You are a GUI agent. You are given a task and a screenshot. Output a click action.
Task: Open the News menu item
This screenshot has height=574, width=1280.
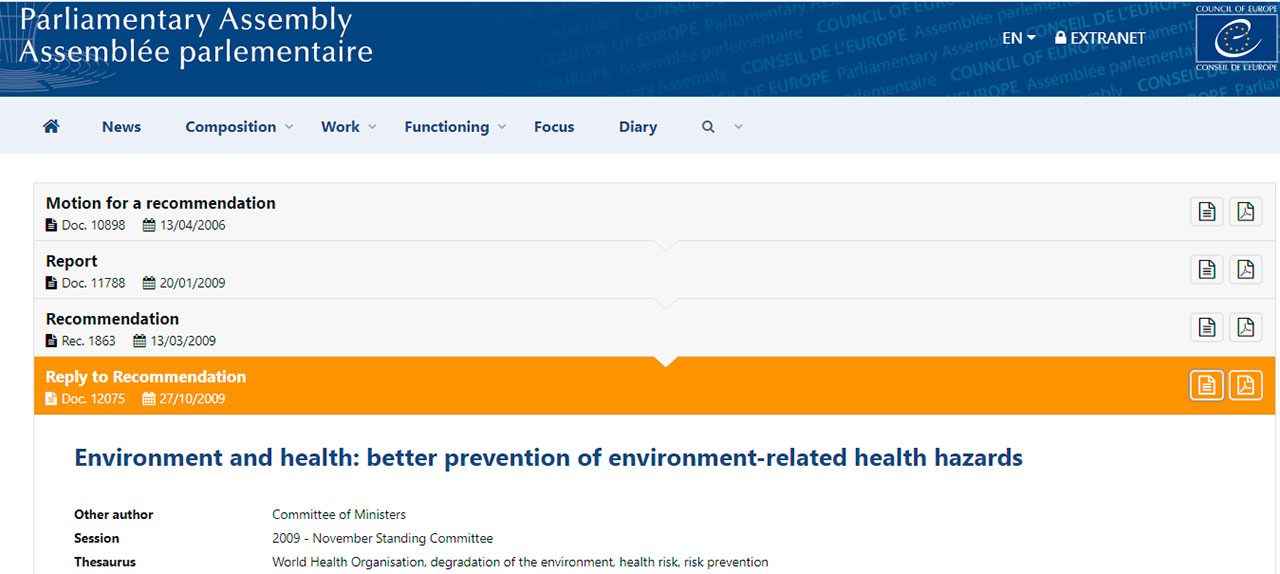point(121,127)
